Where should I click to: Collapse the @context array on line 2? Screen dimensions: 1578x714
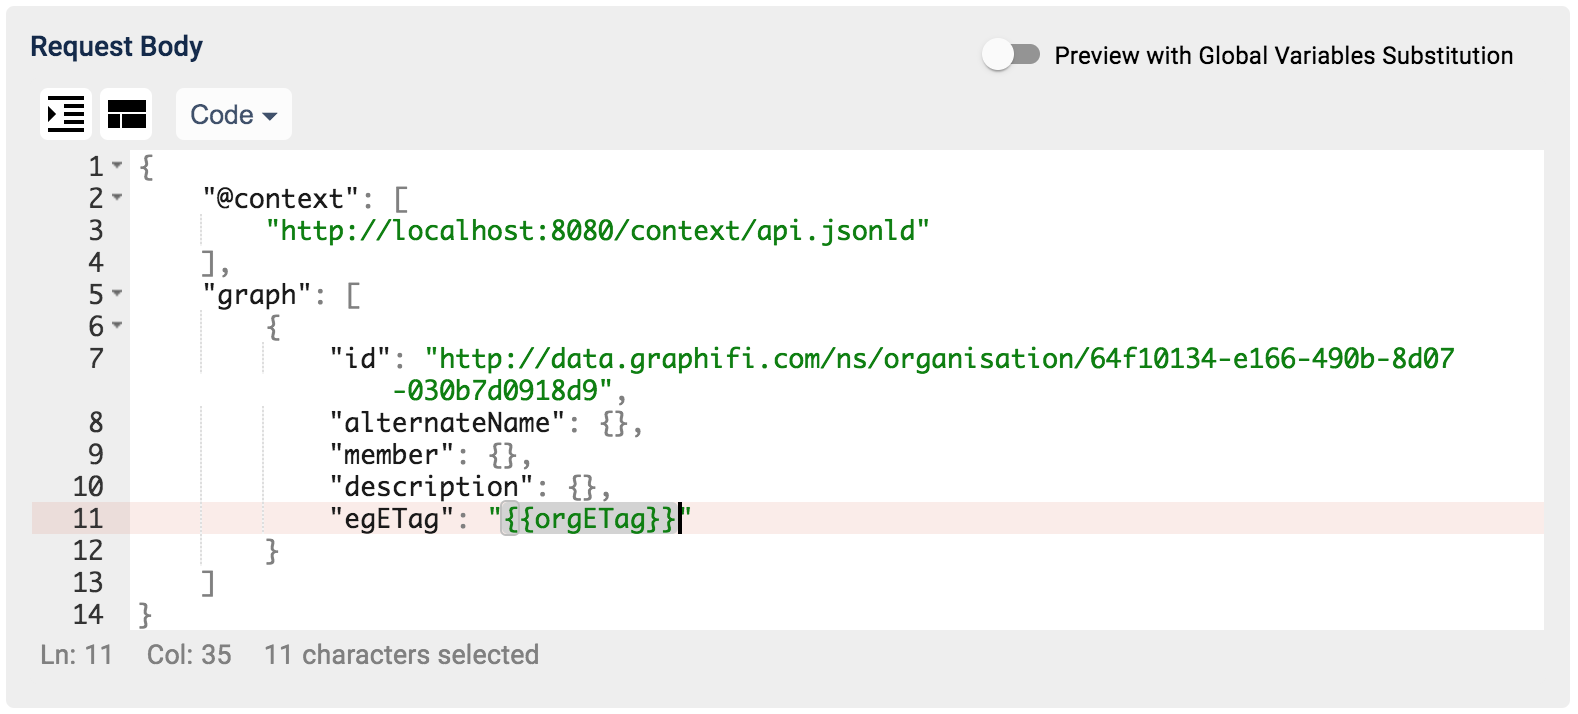117,197
